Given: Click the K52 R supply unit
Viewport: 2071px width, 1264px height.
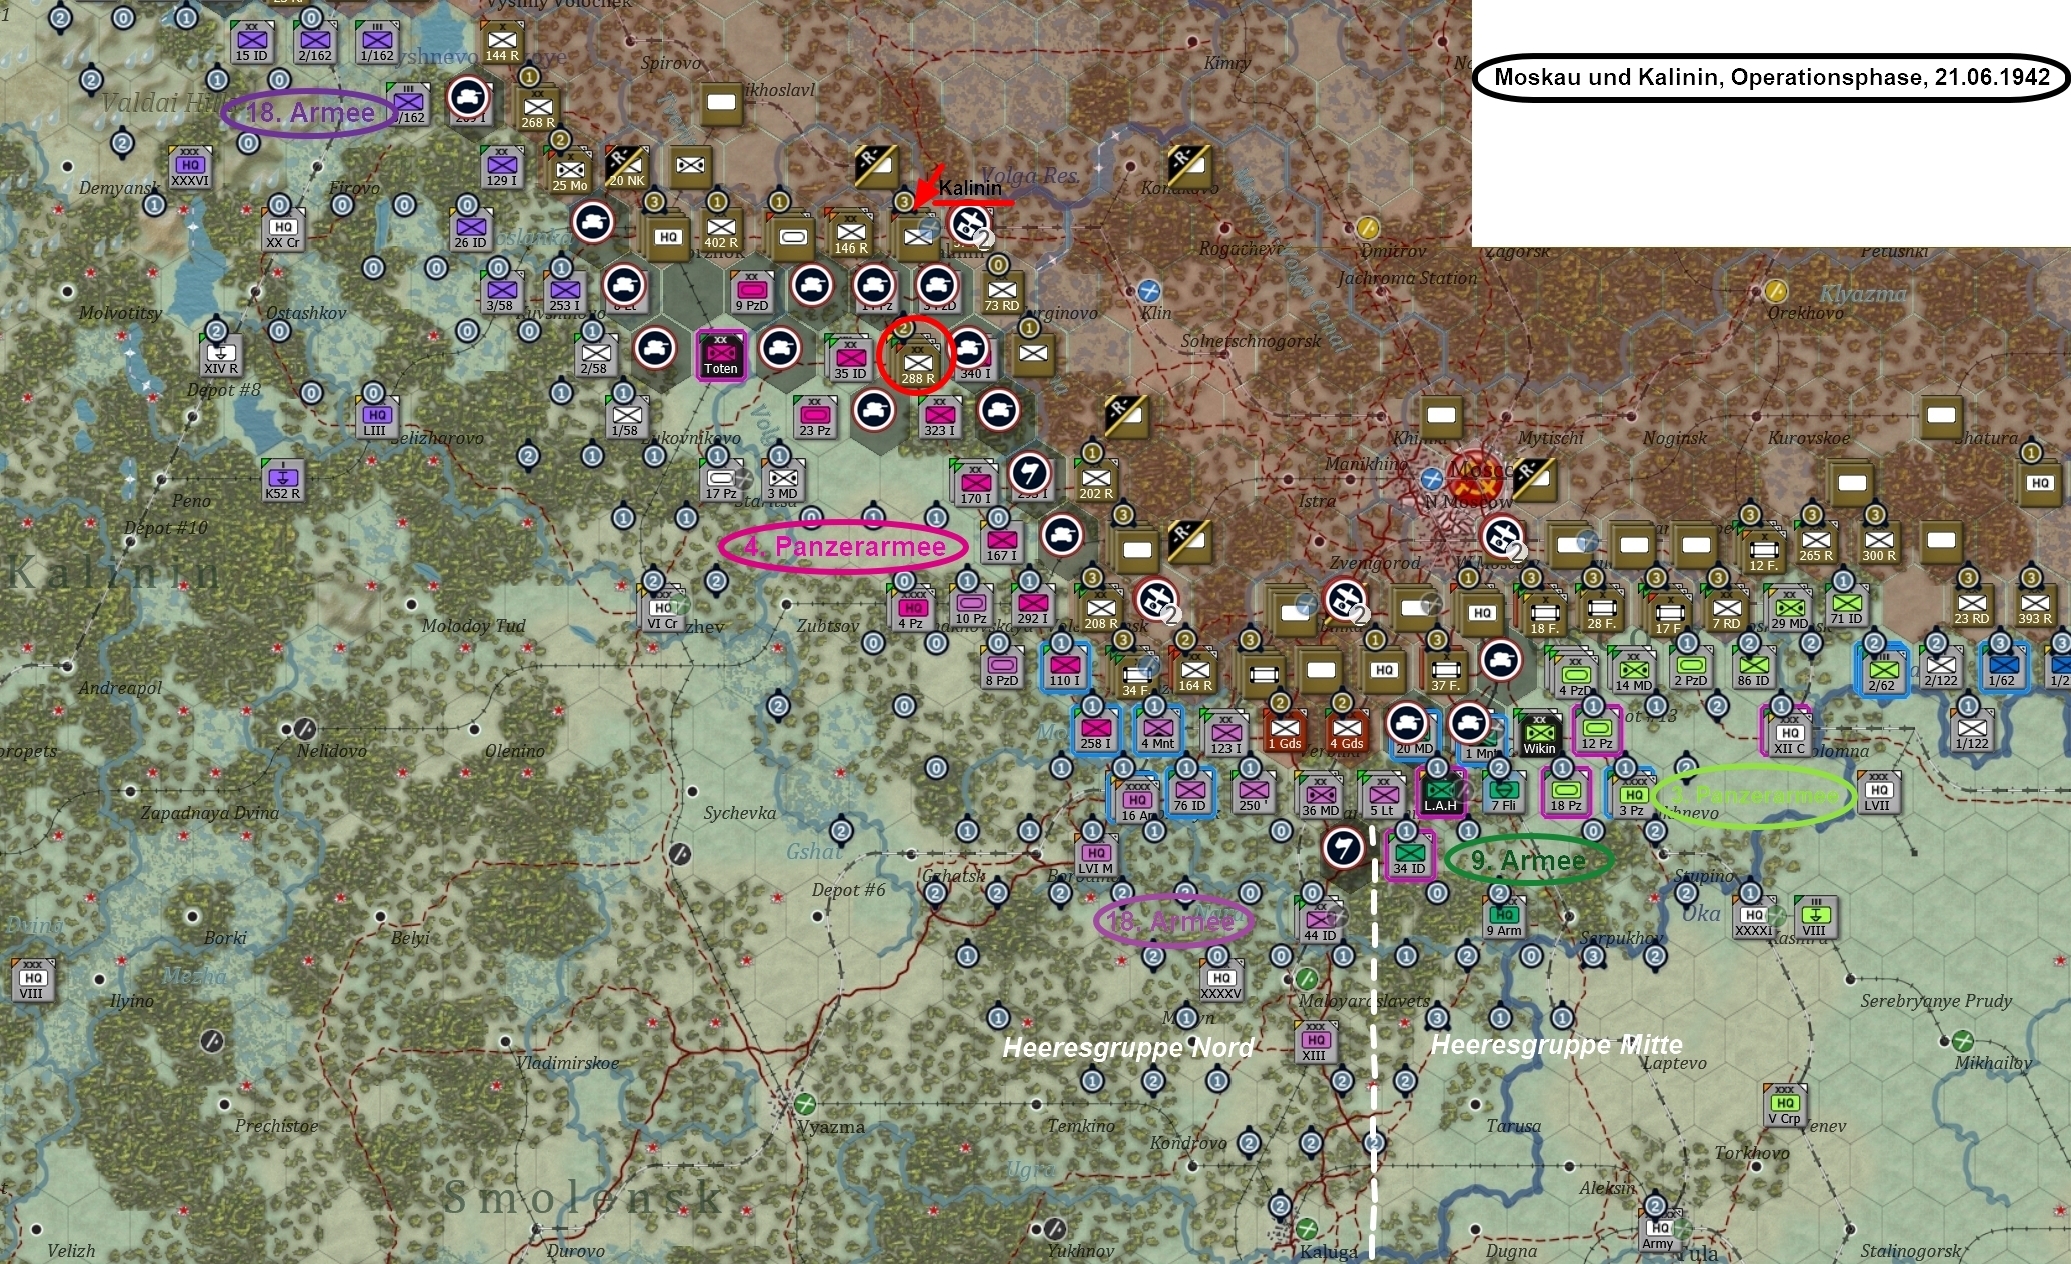Looking at the screenshot, I should 282,481.
